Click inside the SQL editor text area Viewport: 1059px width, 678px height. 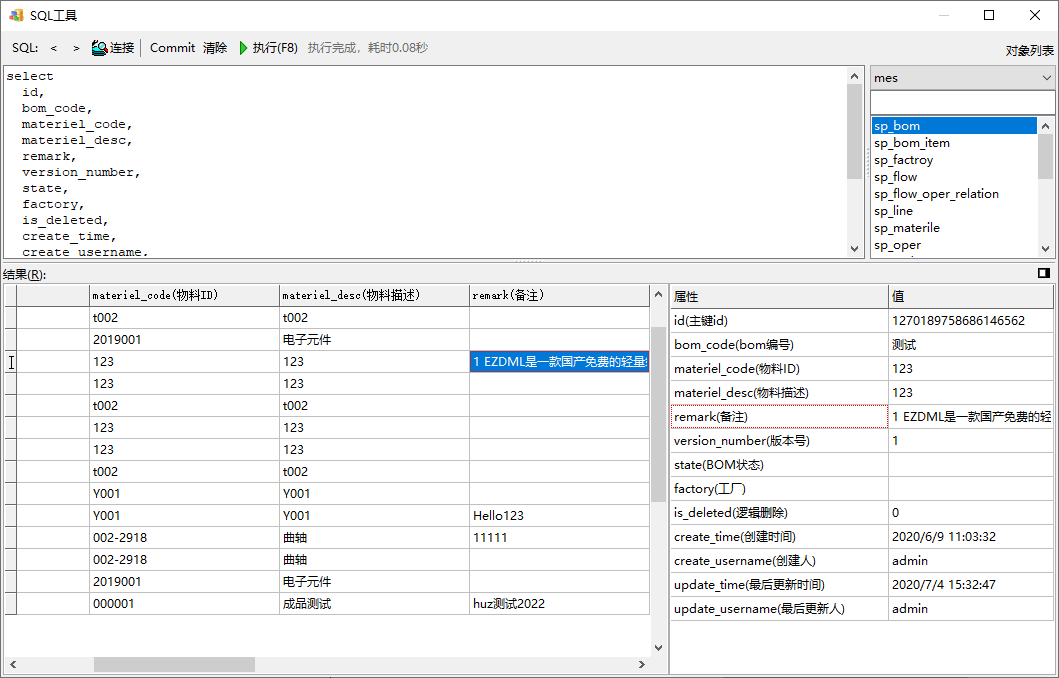tap(425, 162)
